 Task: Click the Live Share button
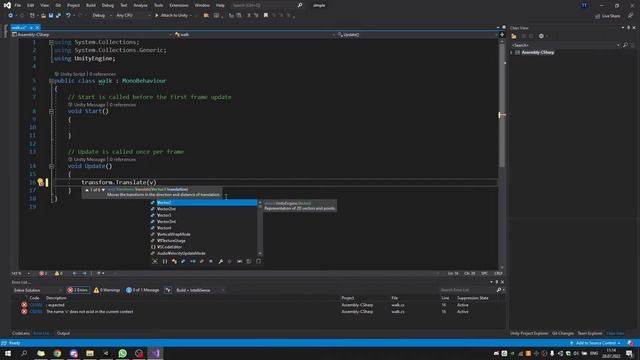(x=607, y=16)
